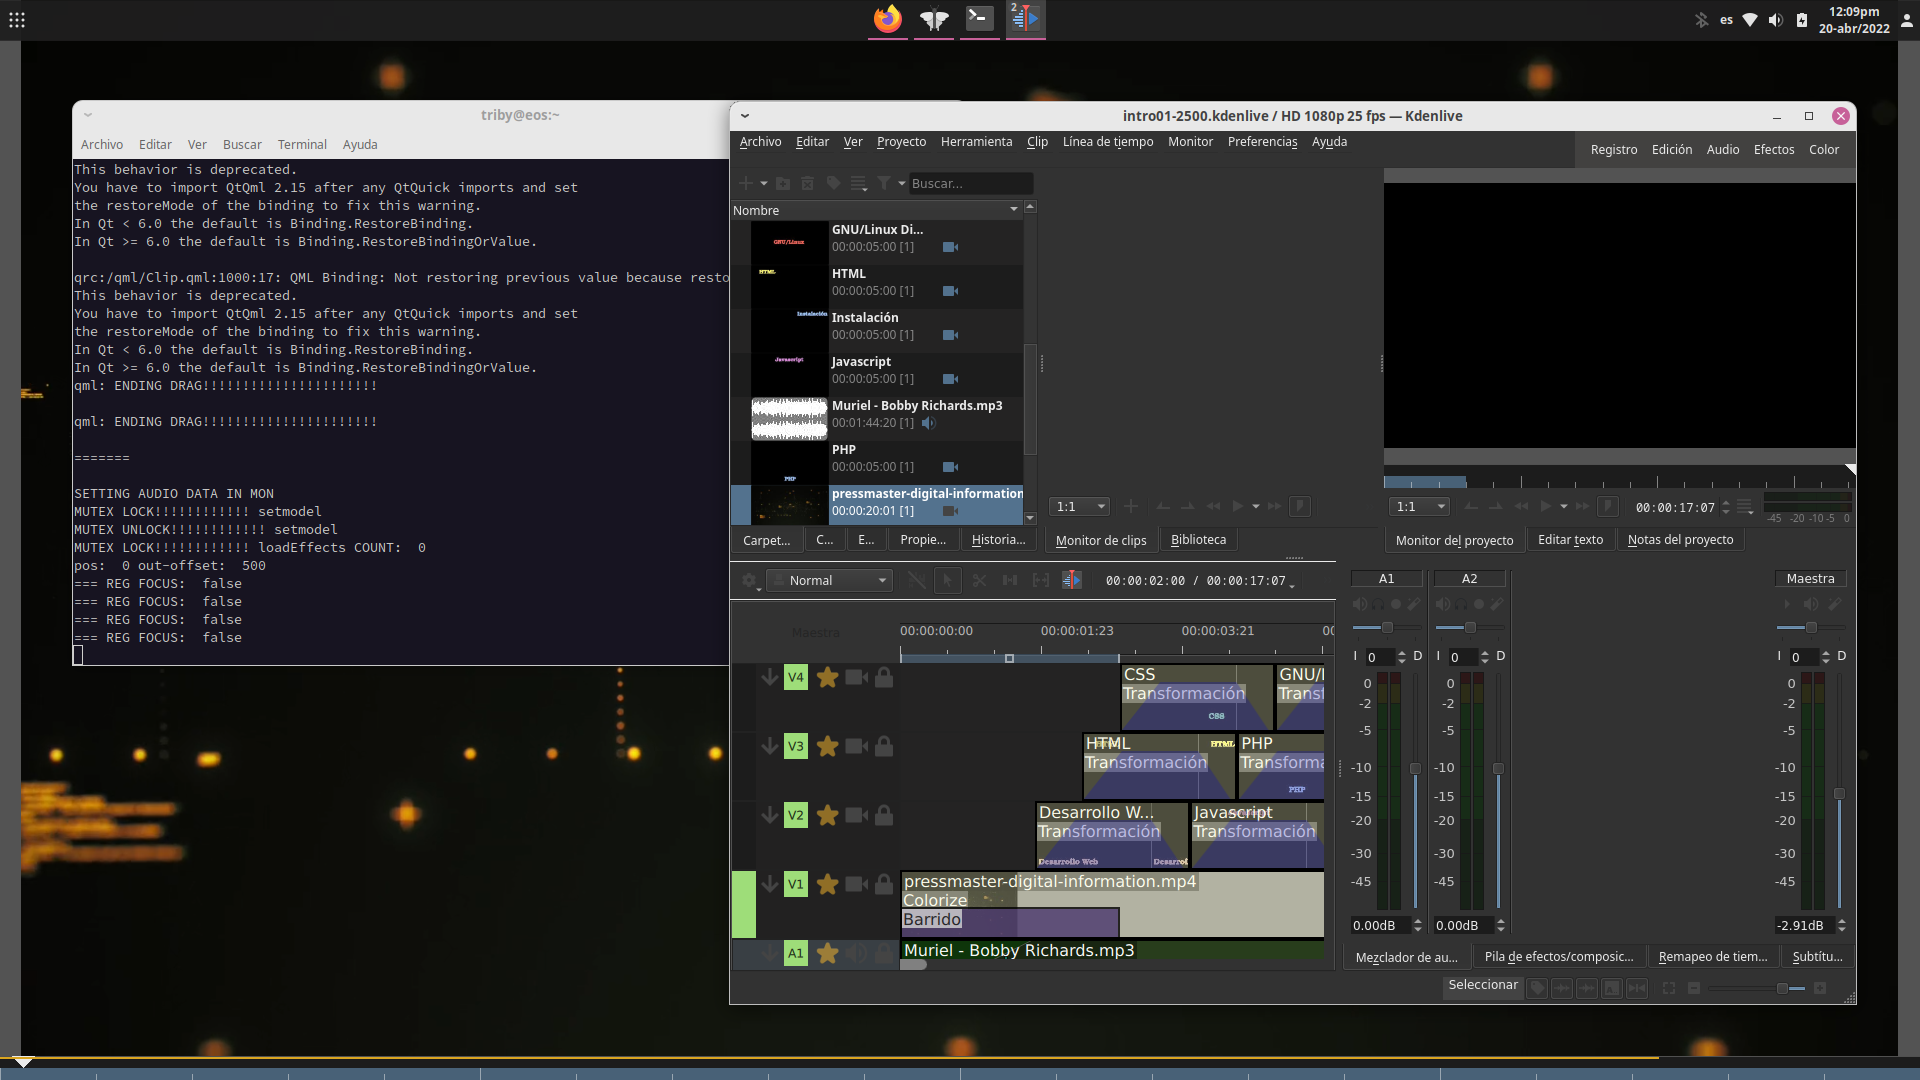
Task: Open the terminal icon in top panel
Action: (x=979, y=19)
